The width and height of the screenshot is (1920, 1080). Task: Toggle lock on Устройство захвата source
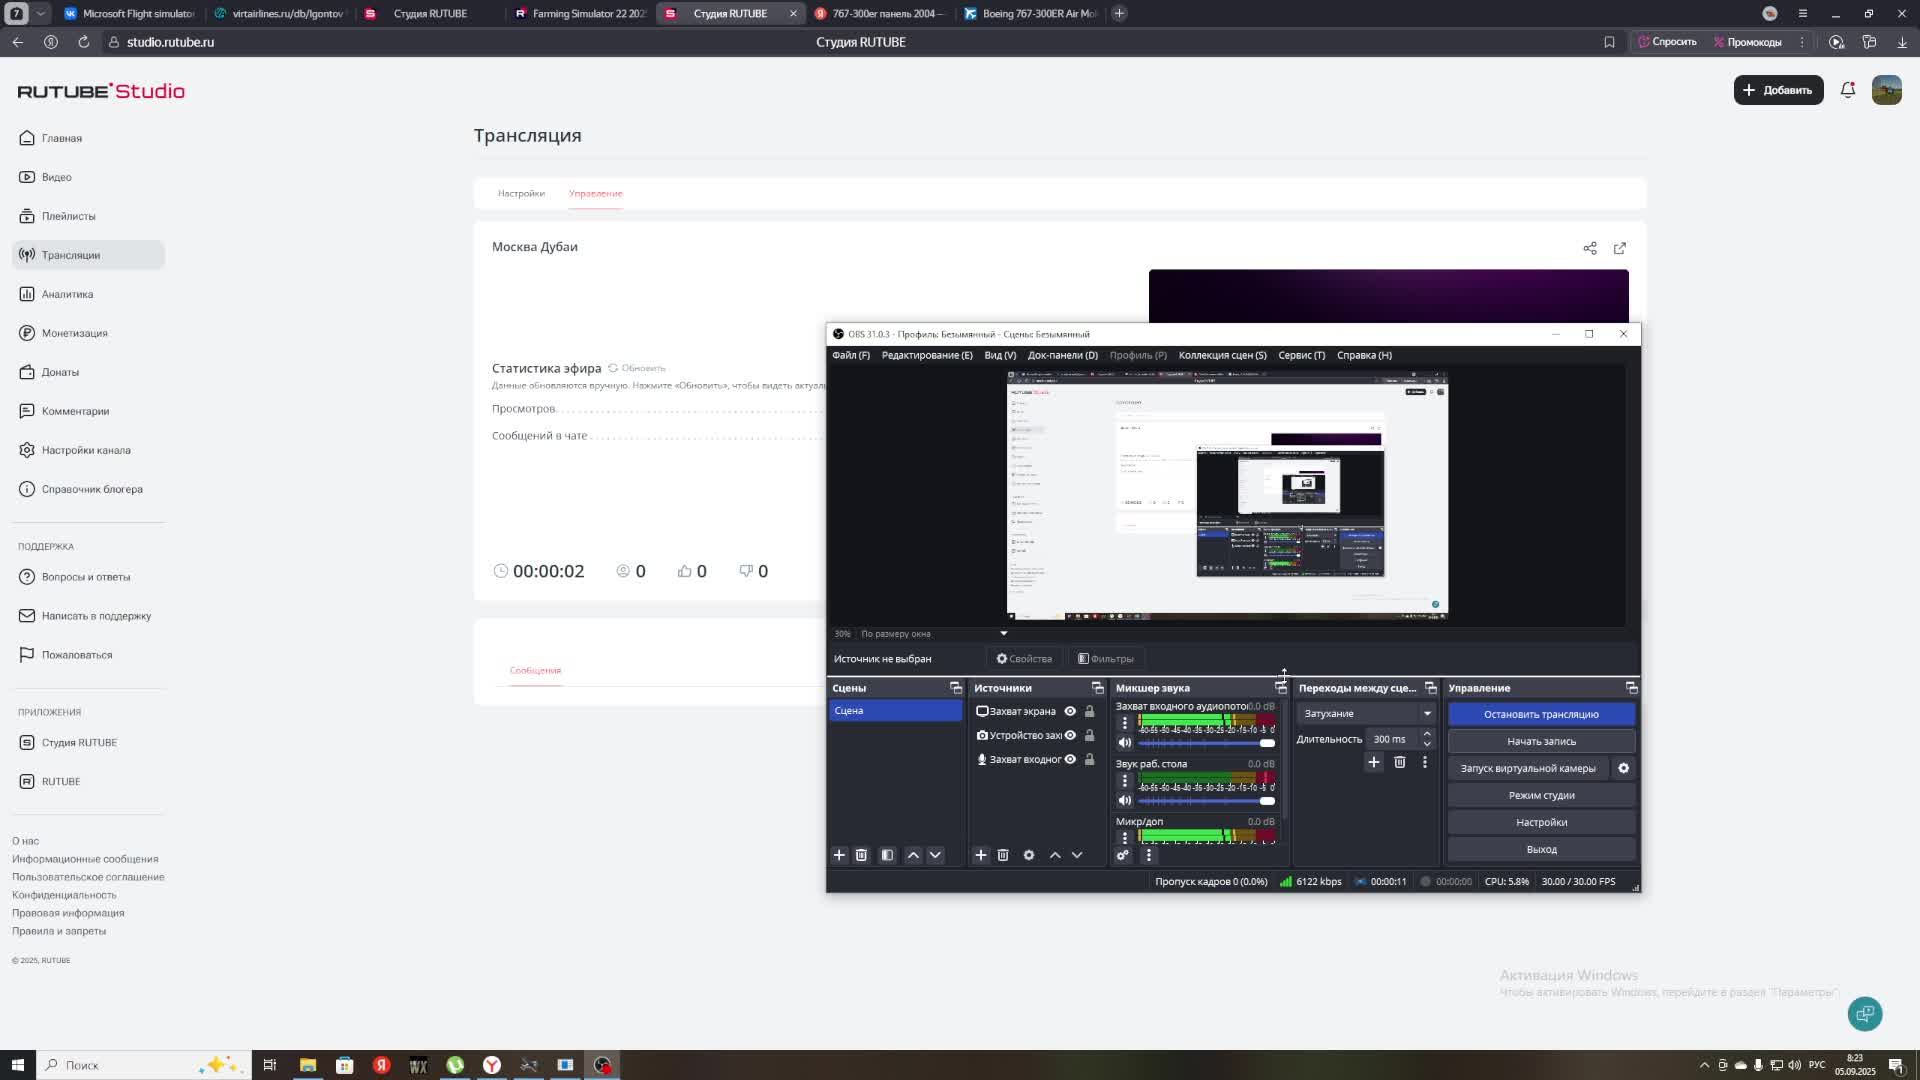pos(1090,735)
